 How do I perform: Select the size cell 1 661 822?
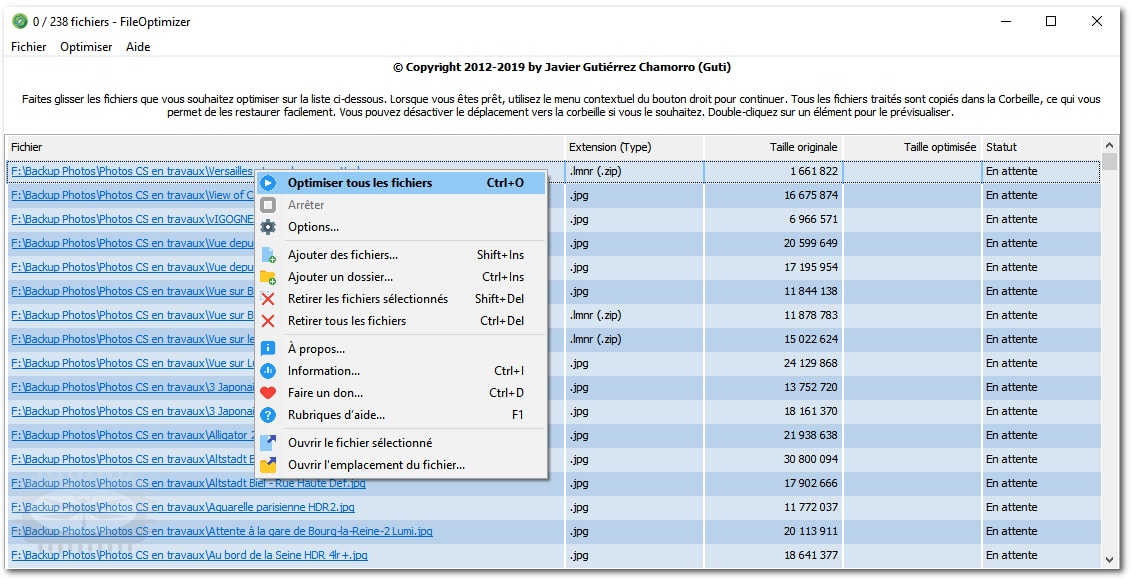pyautogui.click(x=773, y=172)
